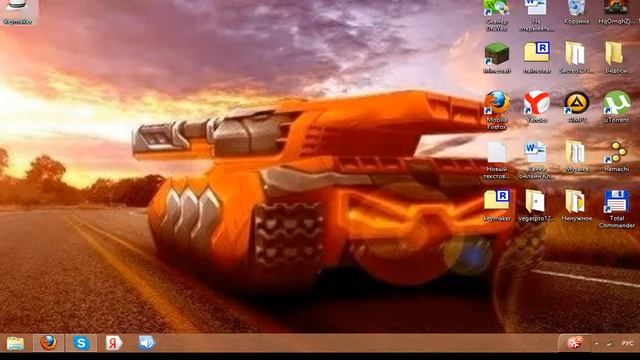Click the red tray icon near the clock area

tap(574, 343)
